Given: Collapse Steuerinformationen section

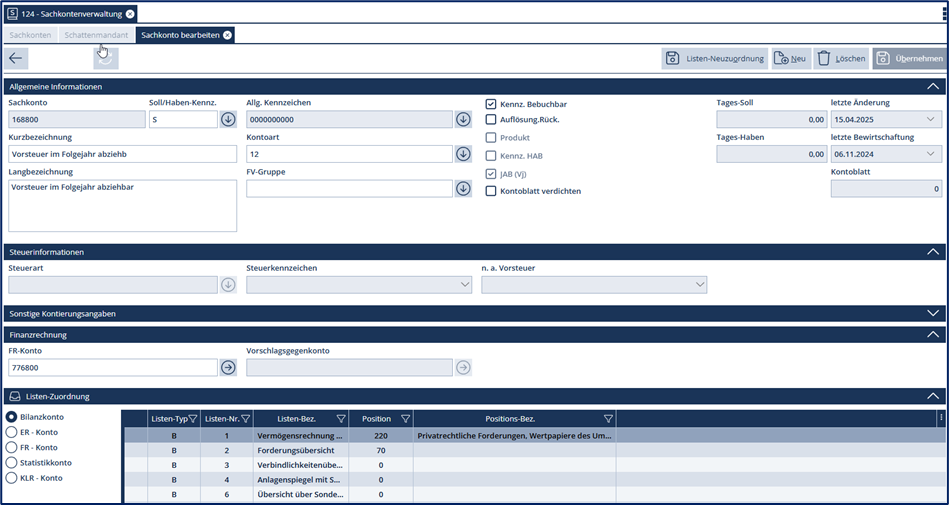Looking at the screenshot, I should click(x=932, y=252).
